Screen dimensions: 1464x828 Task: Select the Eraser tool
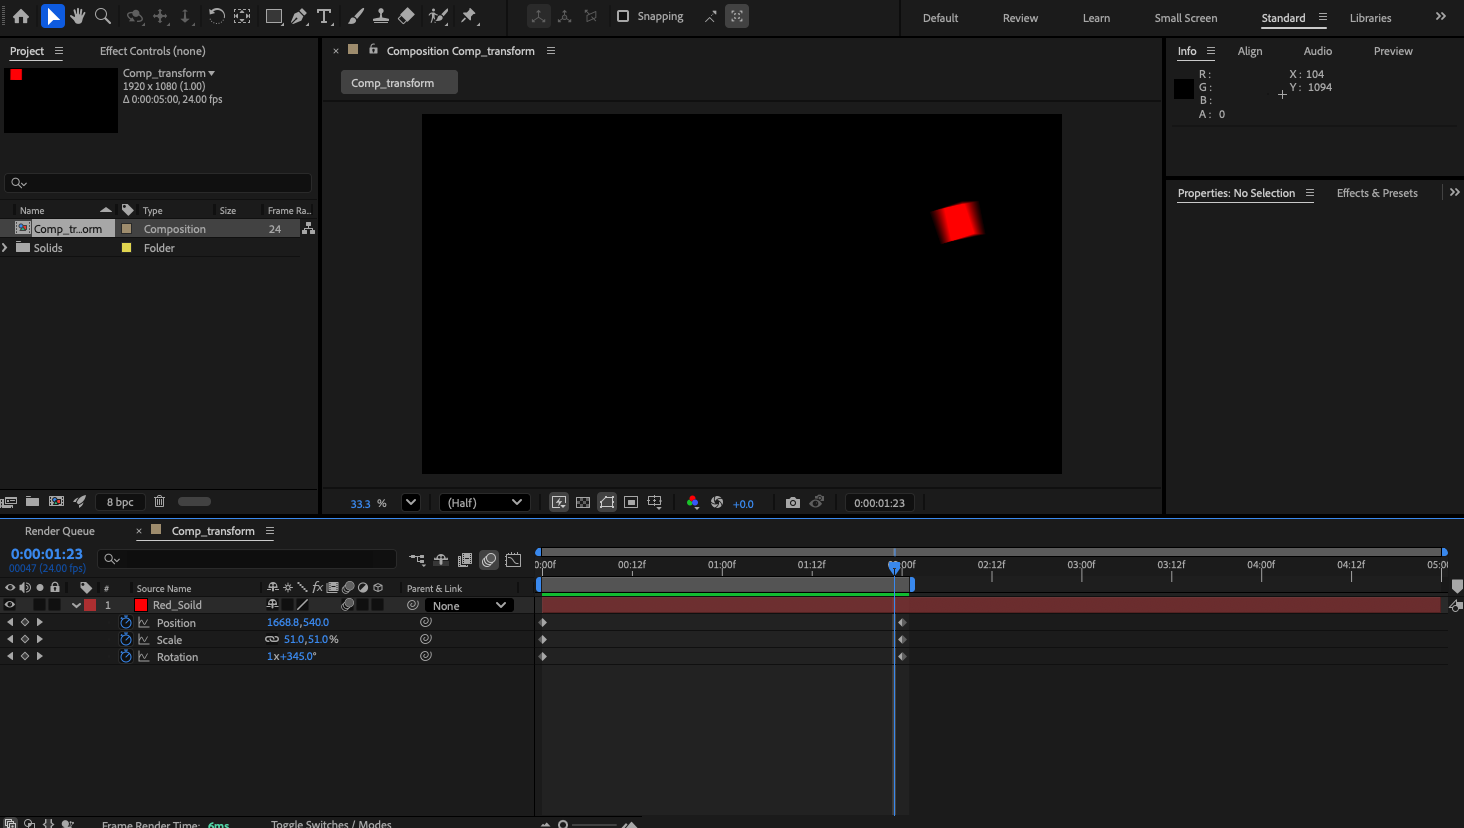[x=406, y=16]
